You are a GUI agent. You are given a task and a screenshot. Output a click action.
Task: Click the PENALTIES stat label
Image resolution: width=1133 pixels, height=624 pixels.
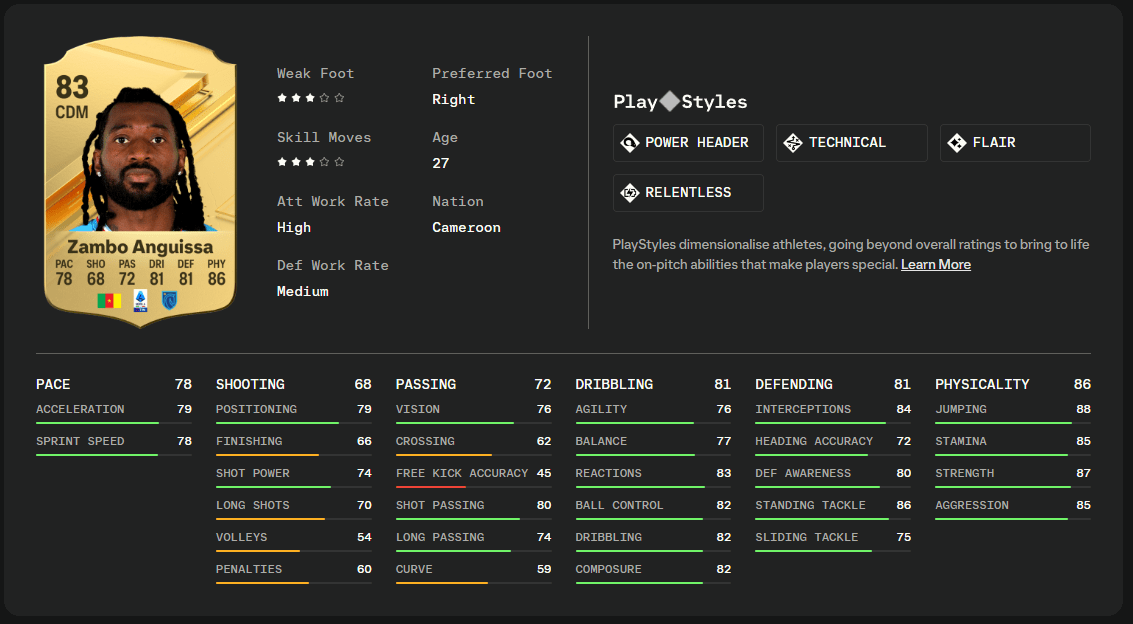click(249, 569)
